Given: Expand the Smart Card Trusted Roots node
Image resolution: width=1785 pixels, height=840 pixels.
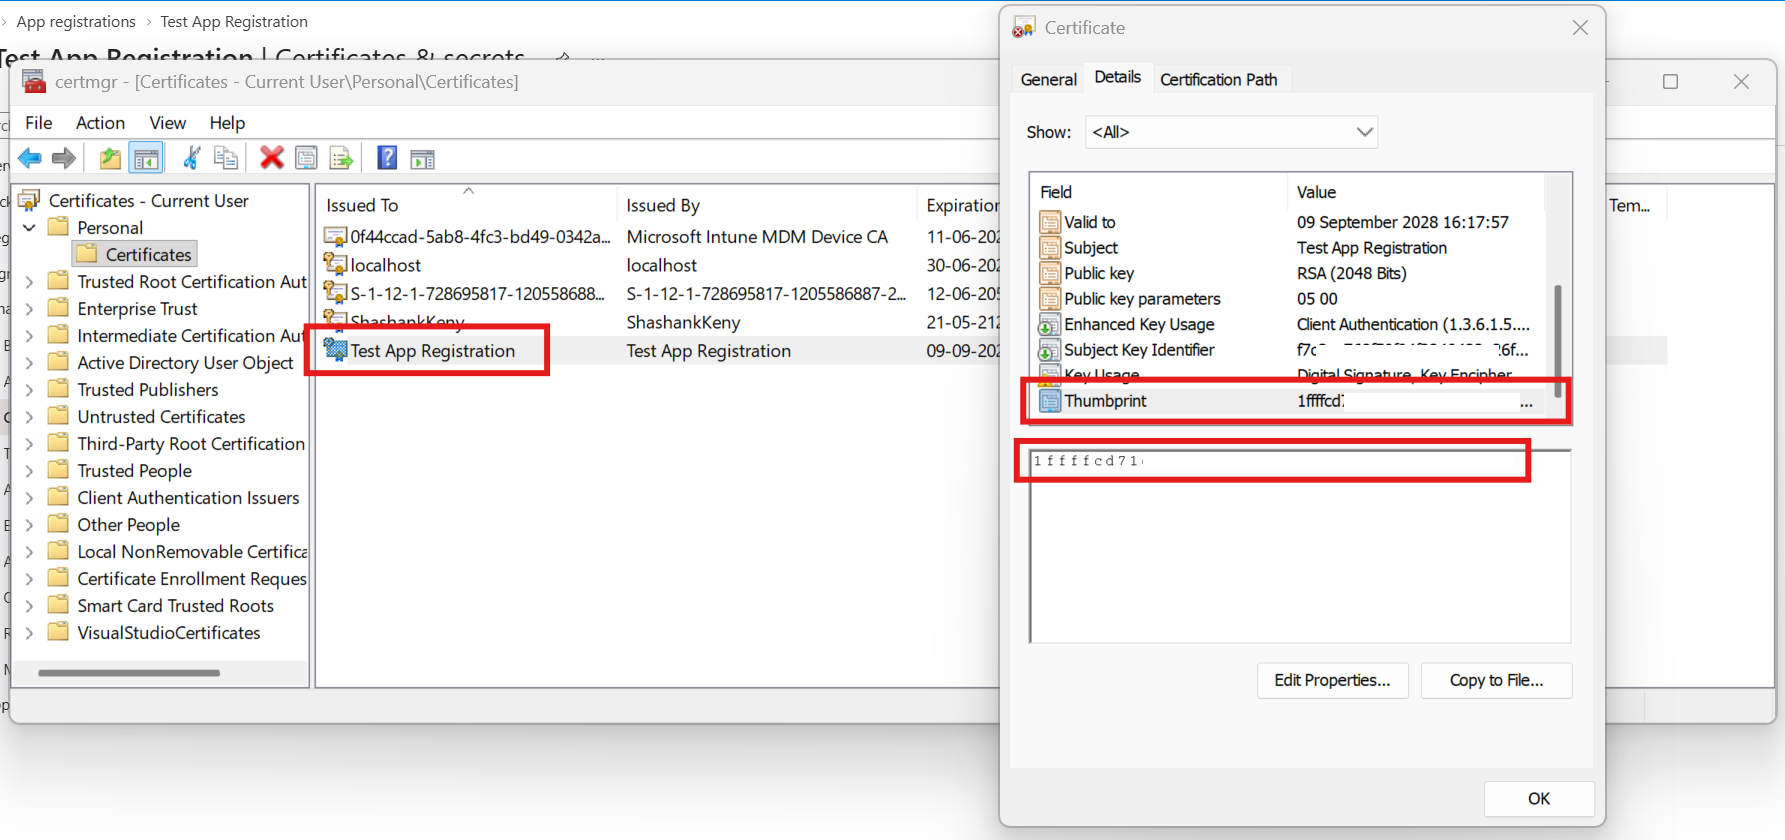Looking at the screenshot, I should click(x=30, y=606).
